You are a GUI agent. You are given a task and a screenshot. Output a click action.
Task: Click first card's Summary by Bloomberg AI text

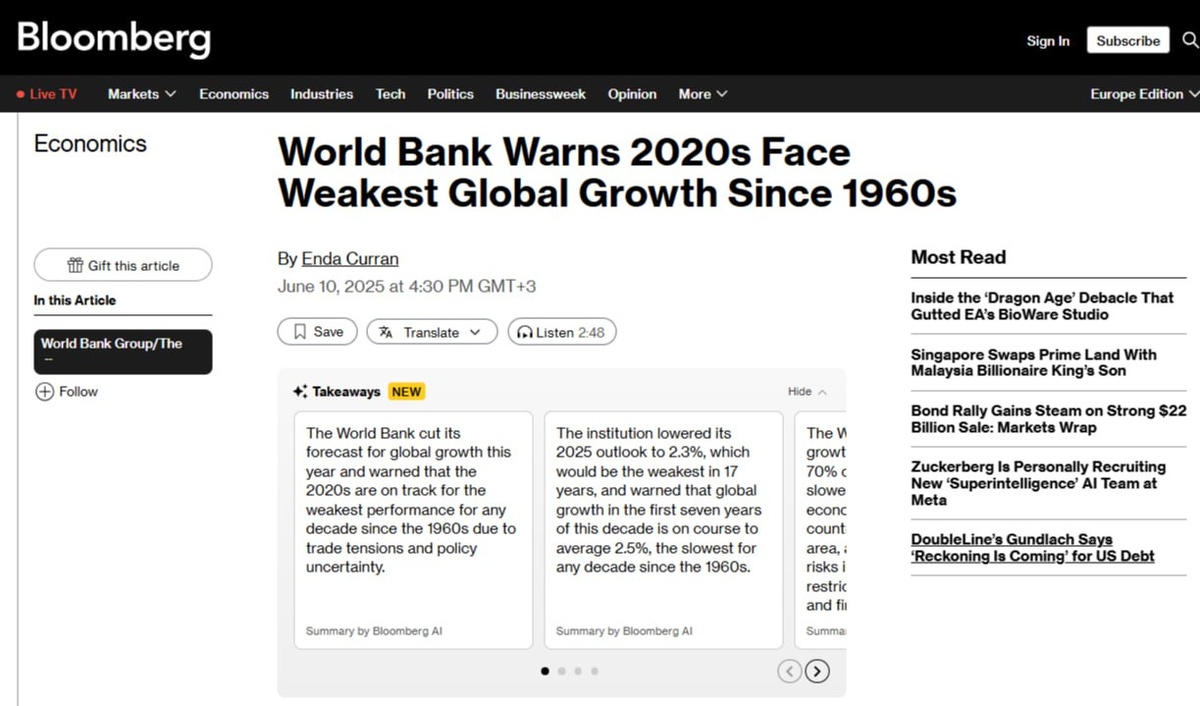pos(374,631)
